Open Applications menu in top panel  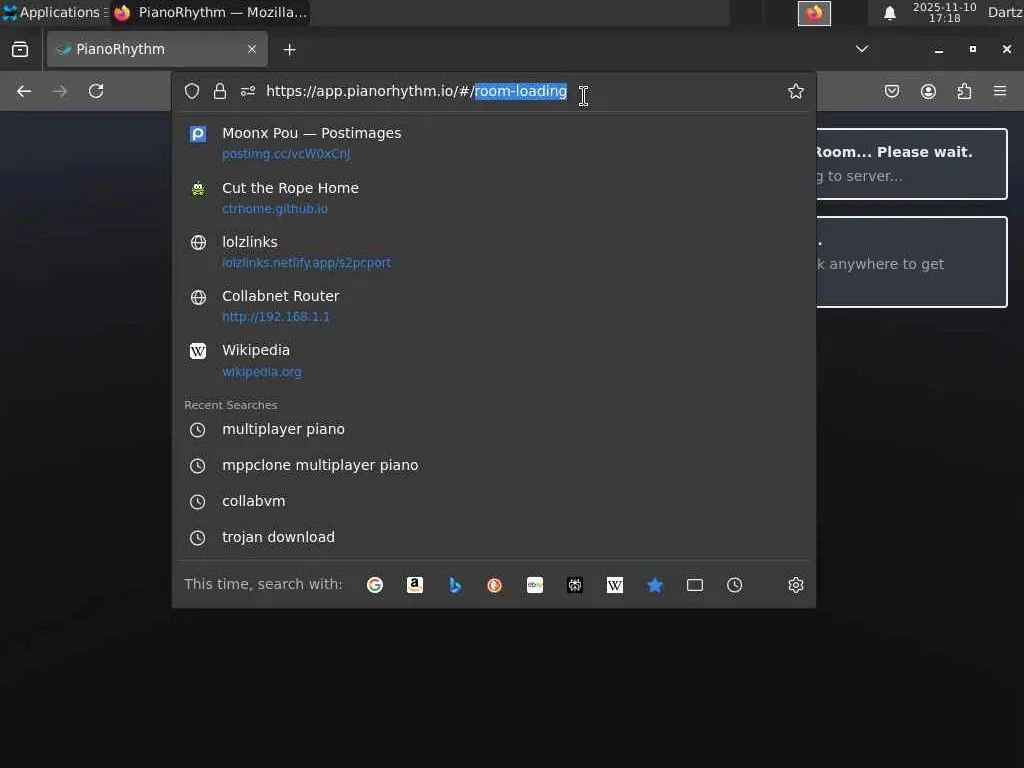pos(54,12)
